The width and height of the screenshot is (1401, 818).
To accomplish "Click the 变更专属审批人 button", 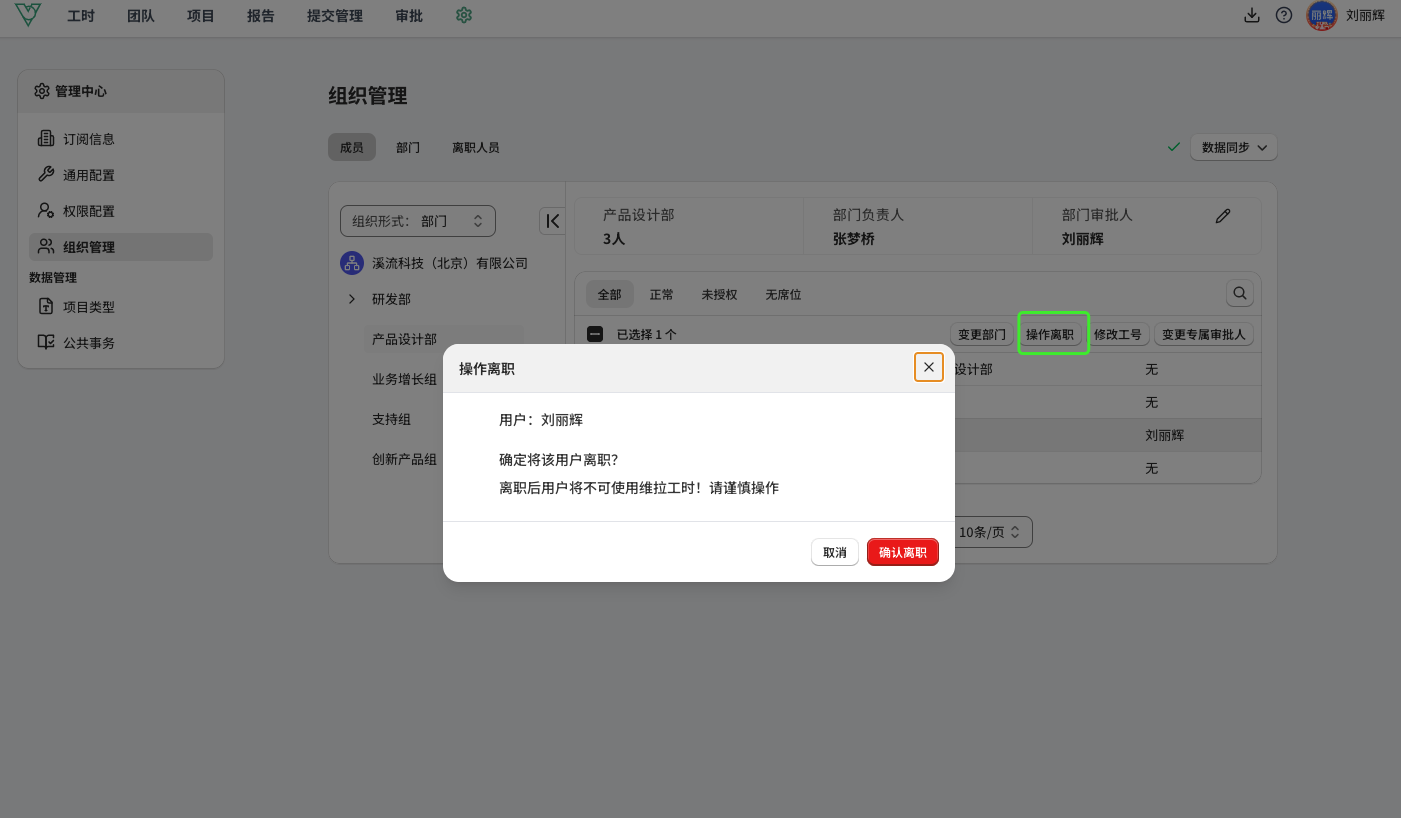I will click(x=1204, y=334).
